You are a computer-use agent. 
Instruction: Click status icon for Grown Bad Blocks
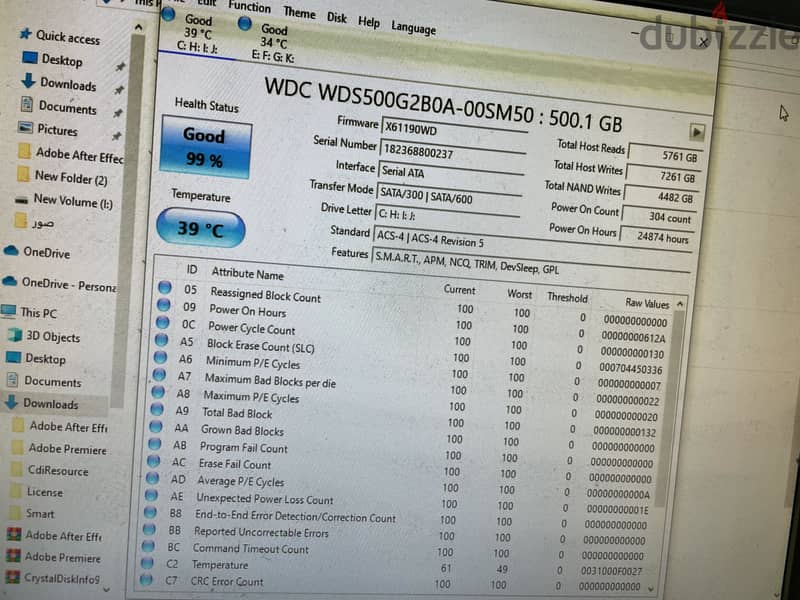tap(156, 427)
